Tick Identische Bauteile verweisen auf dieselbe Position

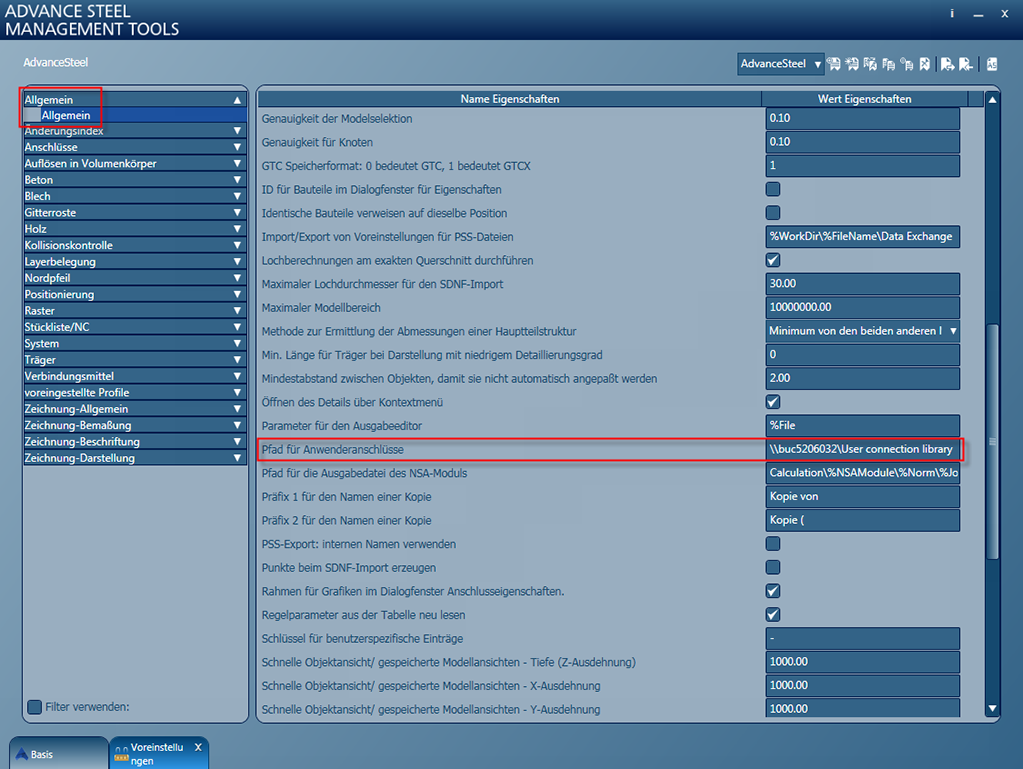[x=773, y=213]
